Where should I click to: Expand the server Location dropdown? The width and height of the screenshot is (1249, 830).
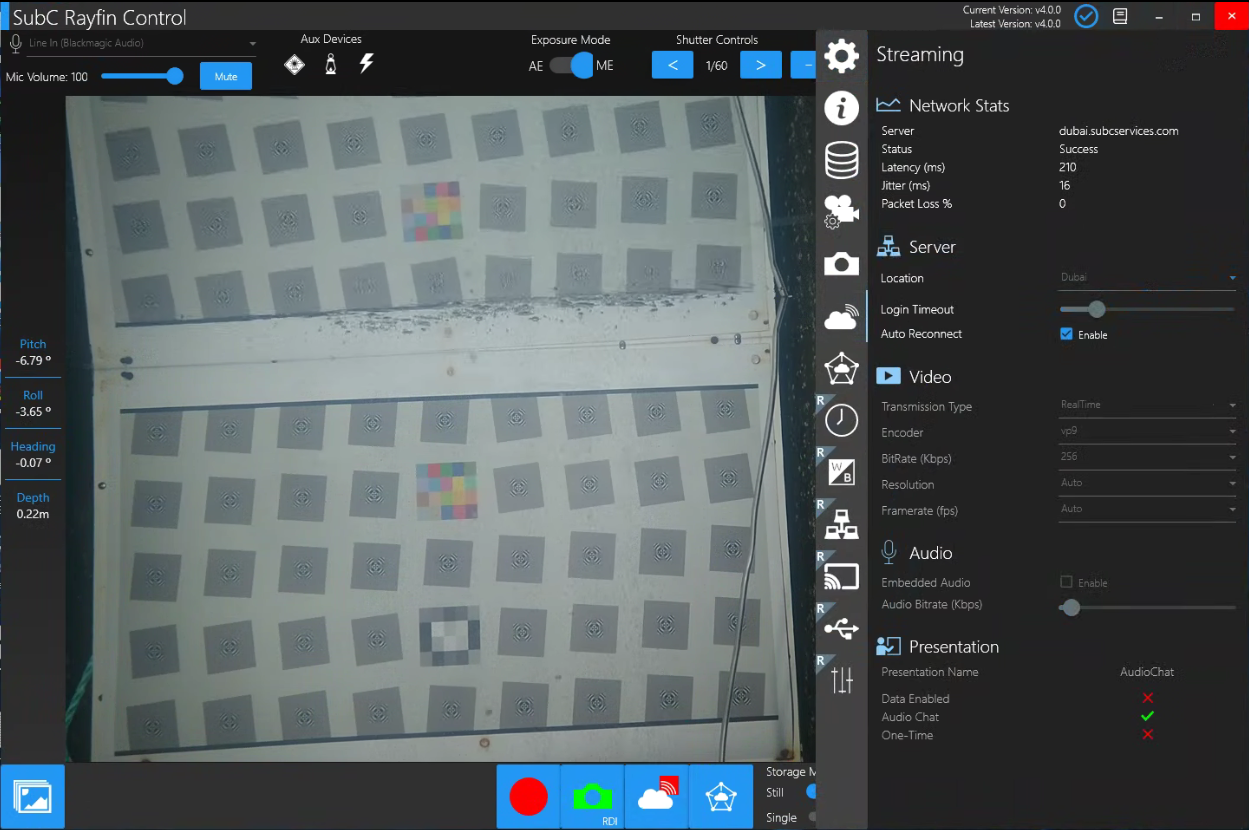[x=1147, y=278]
